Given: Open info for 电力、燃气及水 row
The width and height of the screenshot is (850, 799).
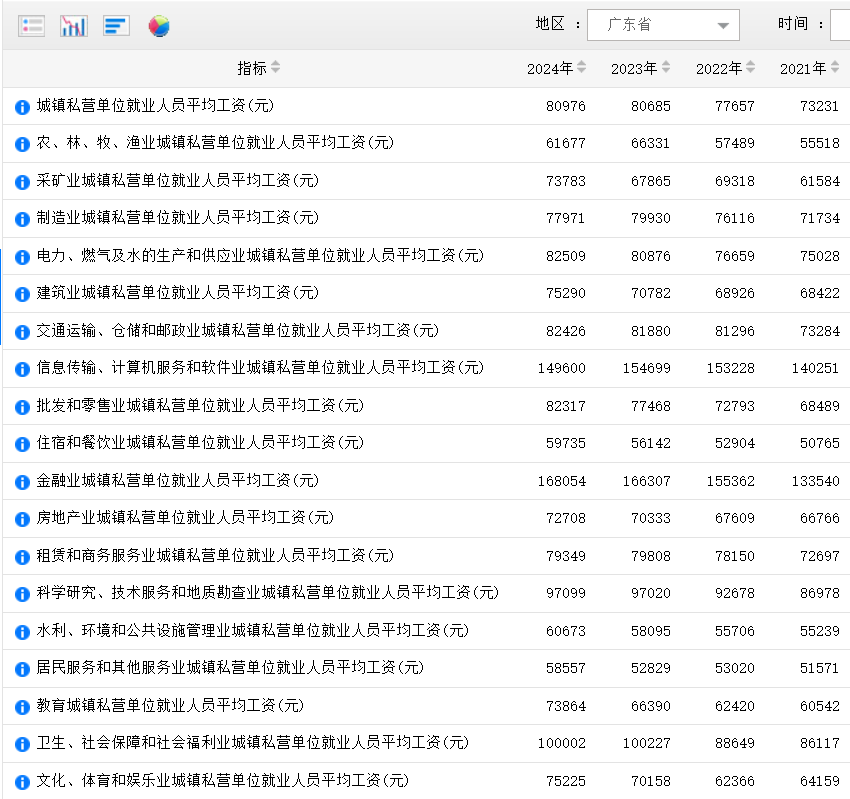Looking at the screenshot, I should [x=22, y=257].
